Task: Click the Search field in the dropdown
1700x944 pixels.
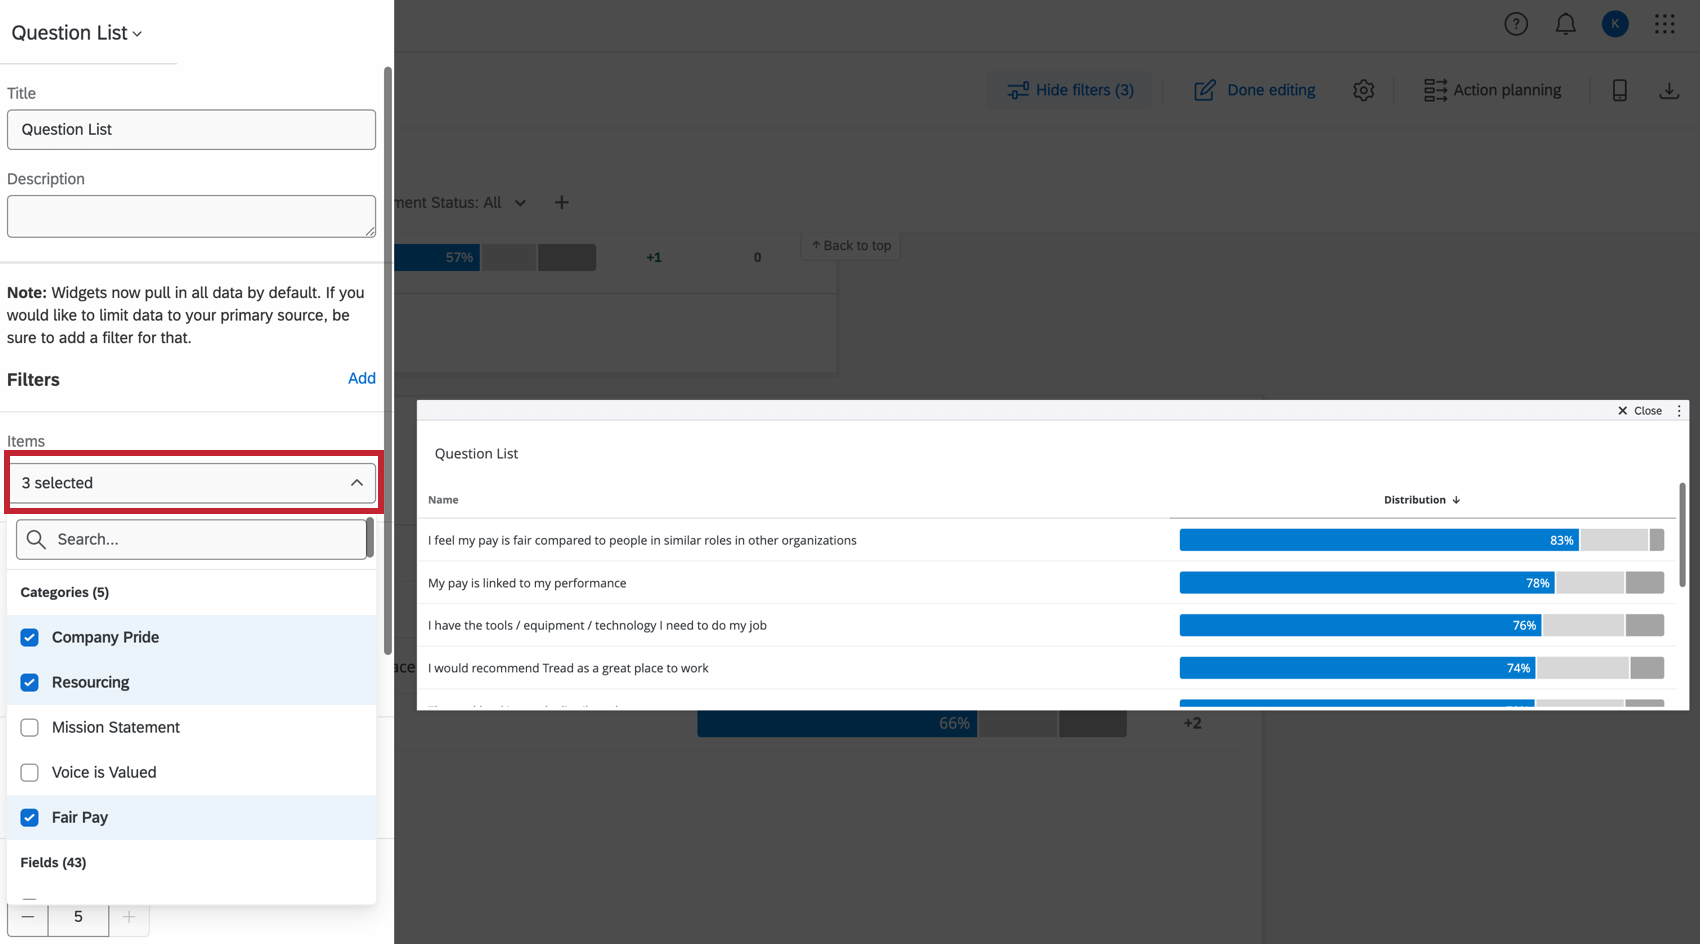Action: [190, 539]
